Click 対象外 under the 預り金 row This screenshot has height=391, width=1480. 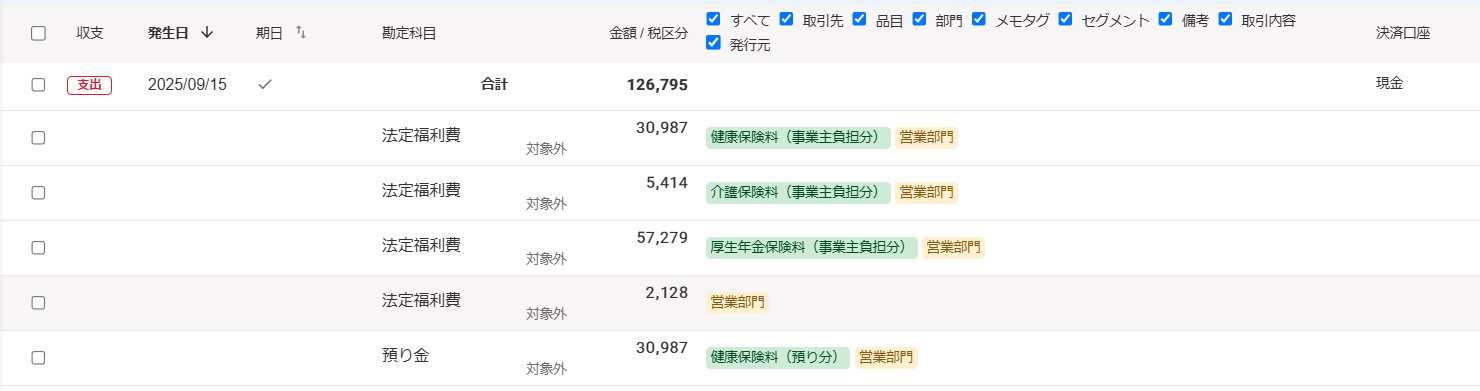click(x=546, y=369)
